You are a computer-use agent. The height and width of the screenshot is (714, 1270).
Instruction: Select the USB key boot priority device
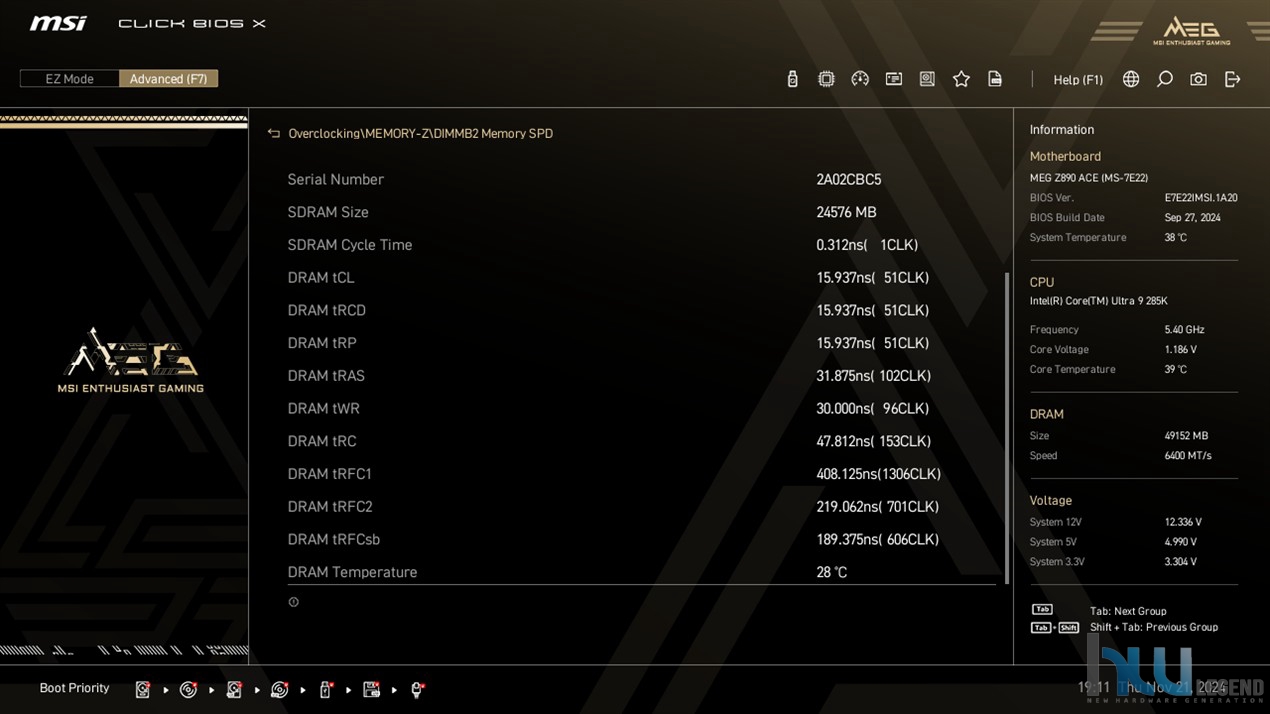click(x=325, y=689)
